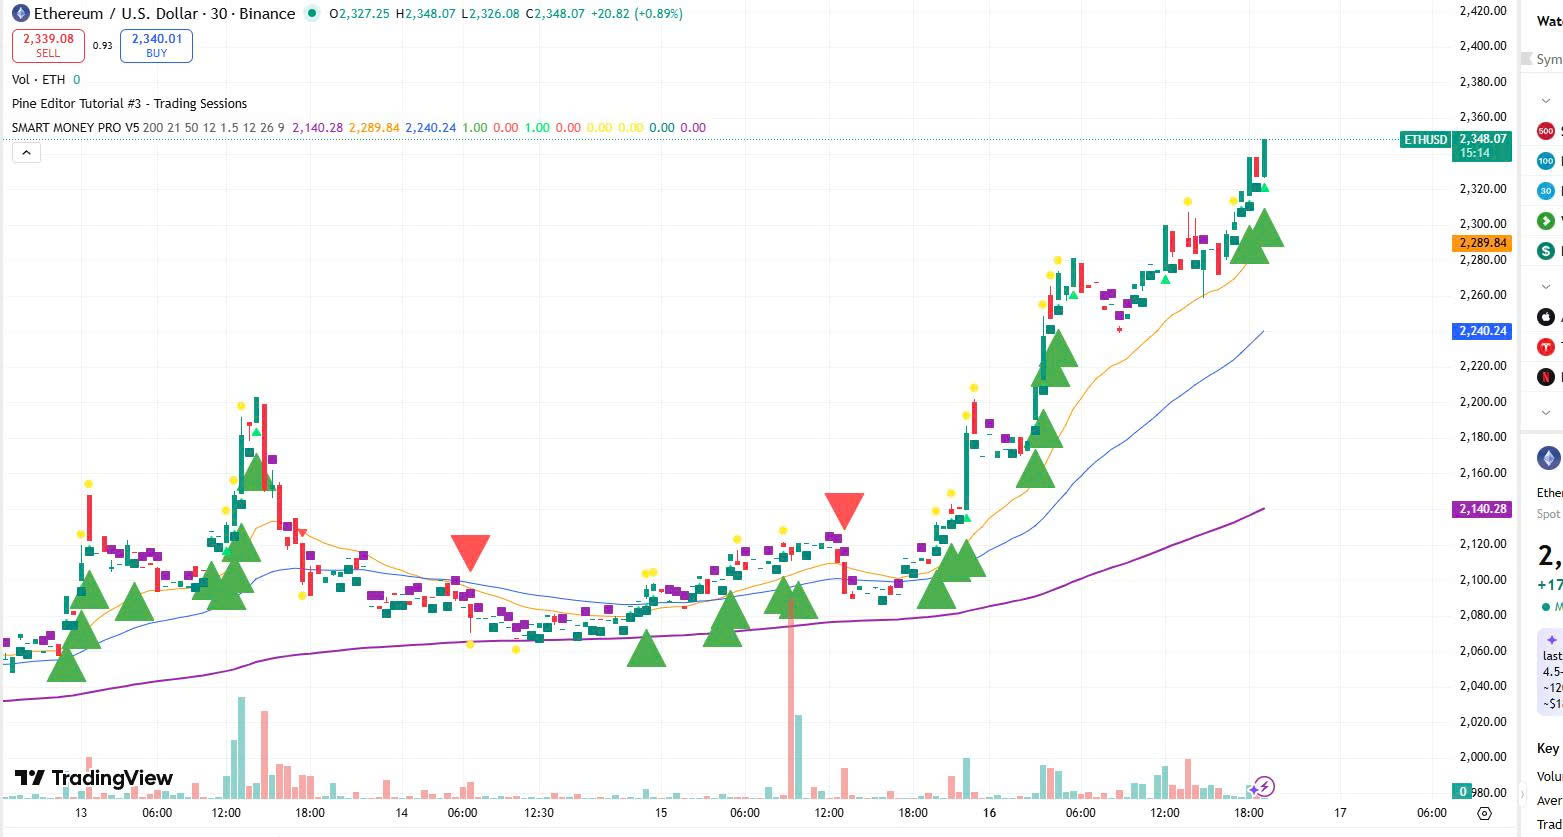1563x837 pixels.
Task: Select the blue Nasdaq 100 watchlist icon
Action: (x=1546, y=161)
